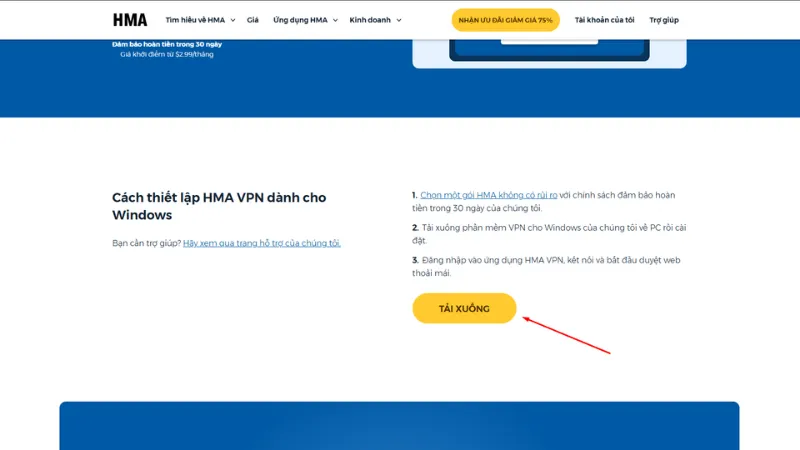The width and height of the screenshot is (800, 450).
Task: Open Tài khoản của tôi
Action: coord(604,20)
